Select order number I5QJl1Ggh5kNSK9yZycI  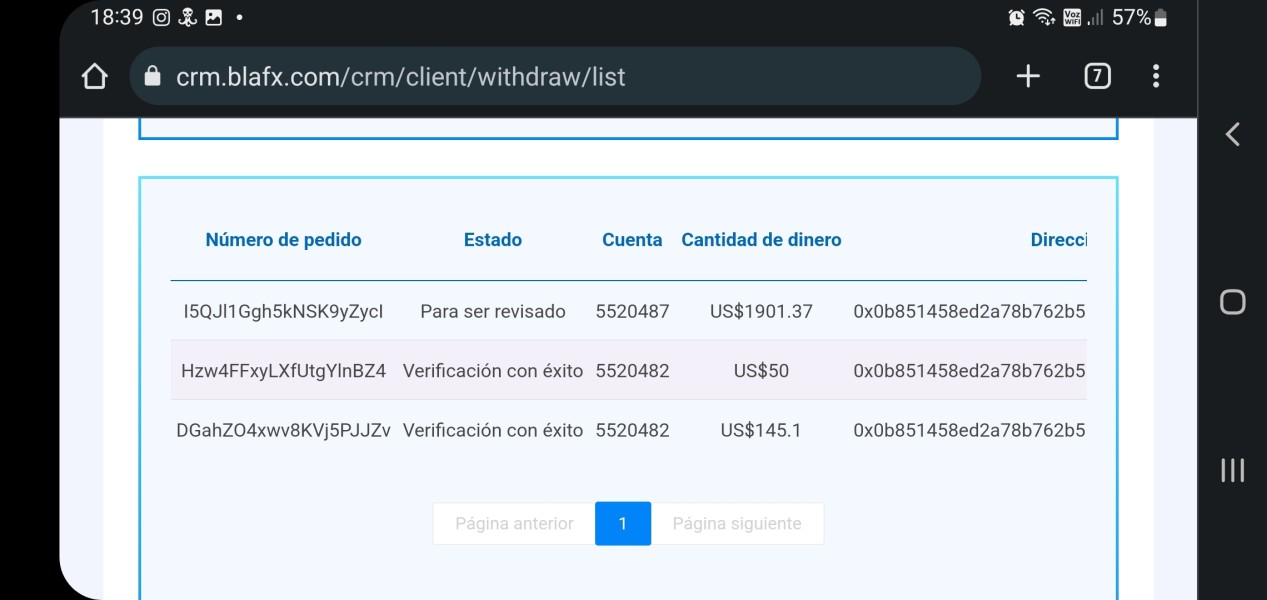click(283, 311)
